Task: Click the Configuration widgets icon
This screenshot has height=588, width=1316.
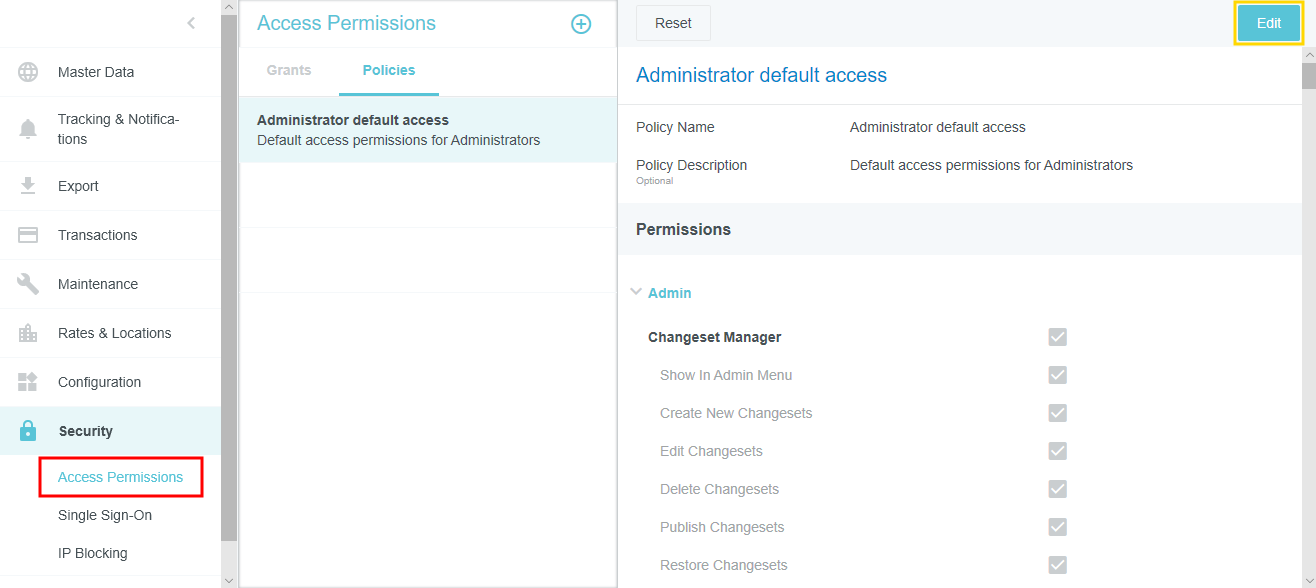Action: pos(28,382)
